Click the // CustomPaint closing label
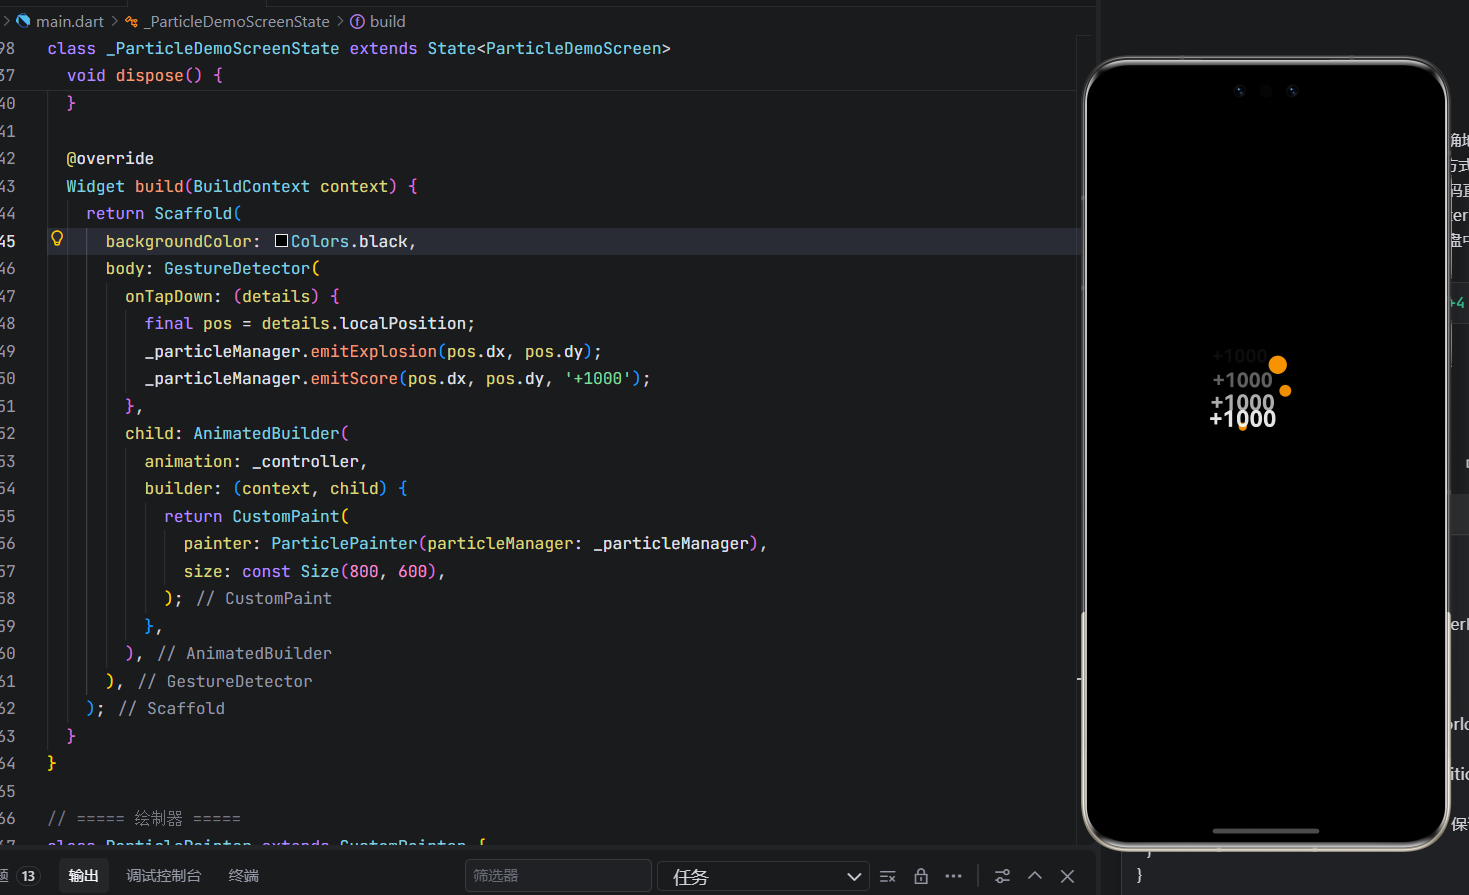 [x=264, y=598]
